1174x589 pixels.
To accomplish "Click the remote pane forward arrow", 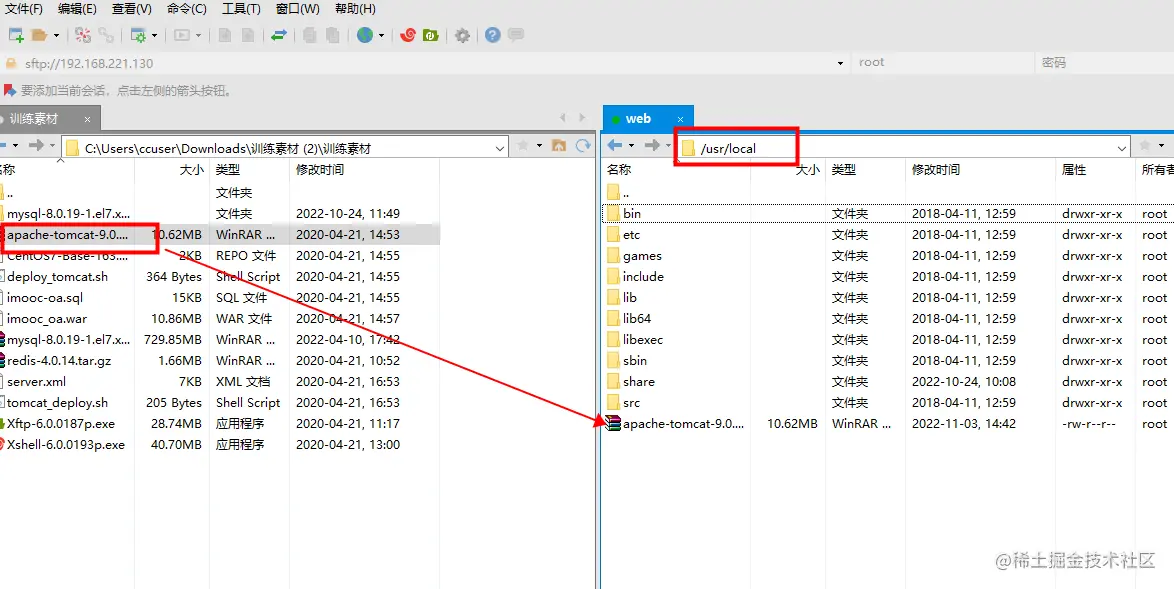I will coord(652,145).
